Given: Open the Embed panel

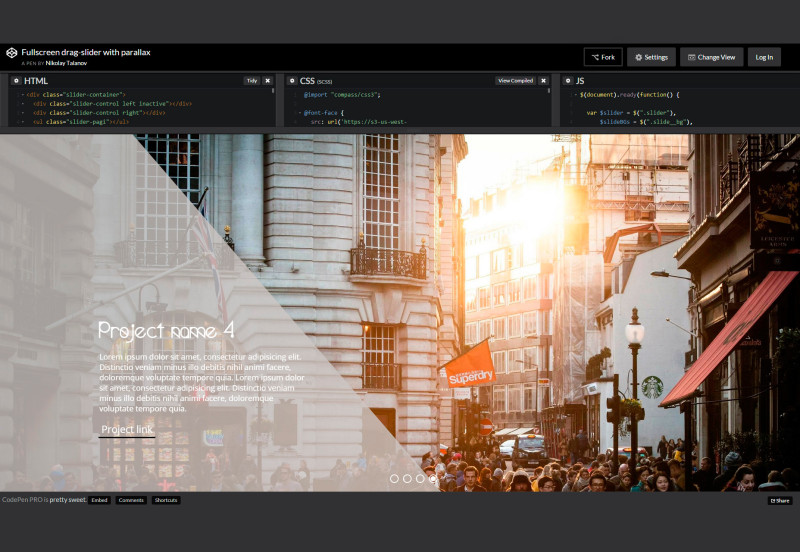Looking at the screenshot, I should click(99, 500).
